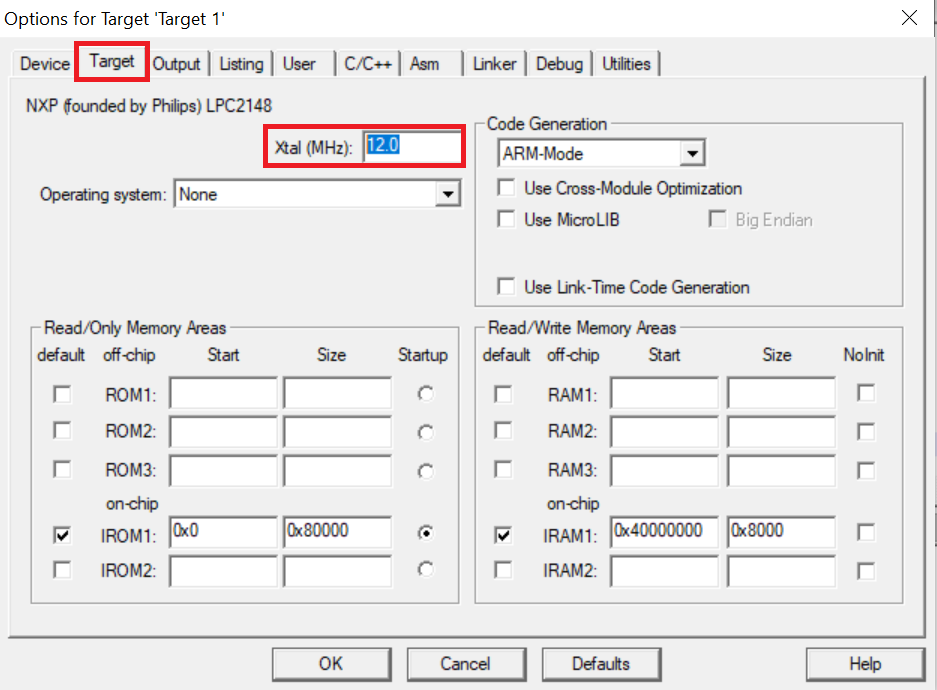Open the ARM-Mode code generation dropdown
The image size is (937, 690).
[x=694, y=153]
